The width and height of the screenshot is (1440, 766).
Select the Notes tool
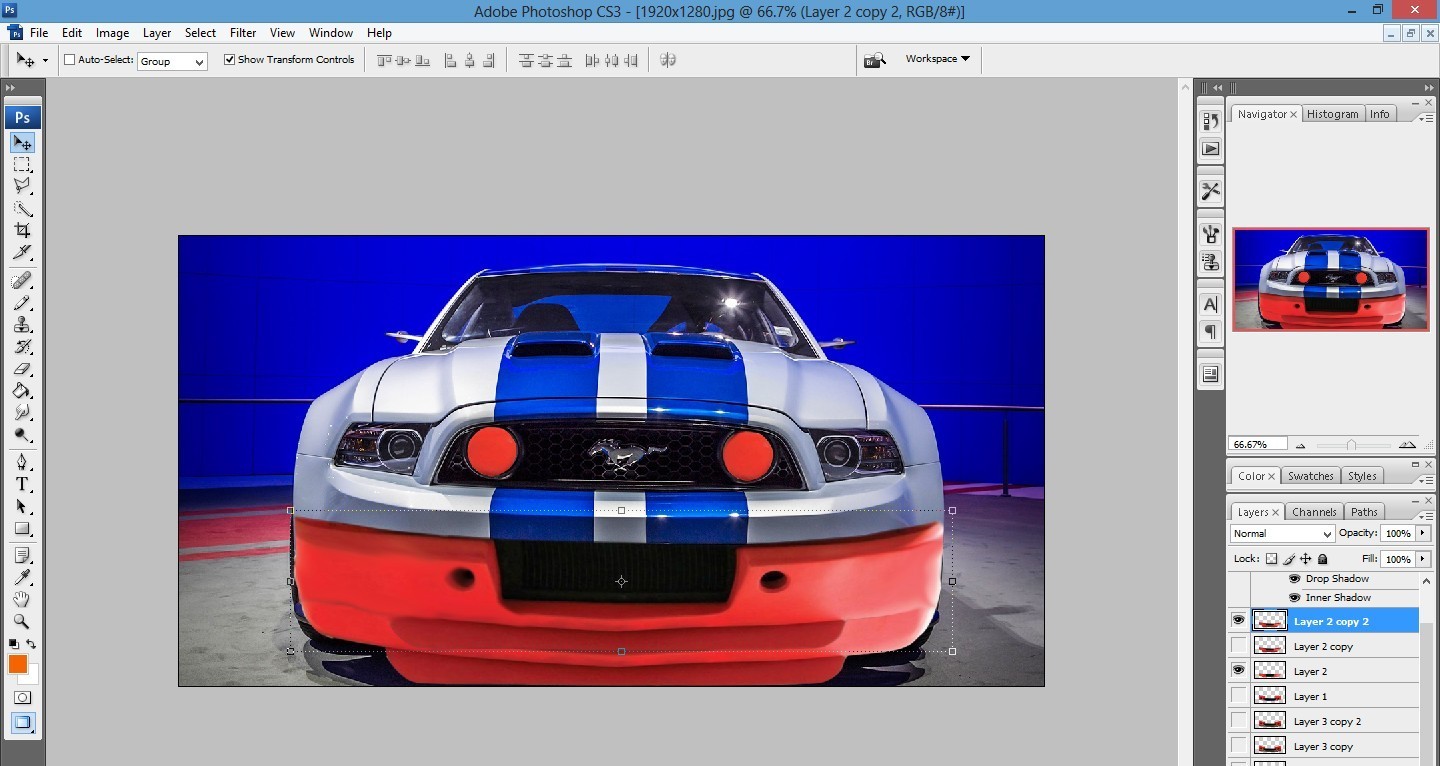(x=22, y=555)
